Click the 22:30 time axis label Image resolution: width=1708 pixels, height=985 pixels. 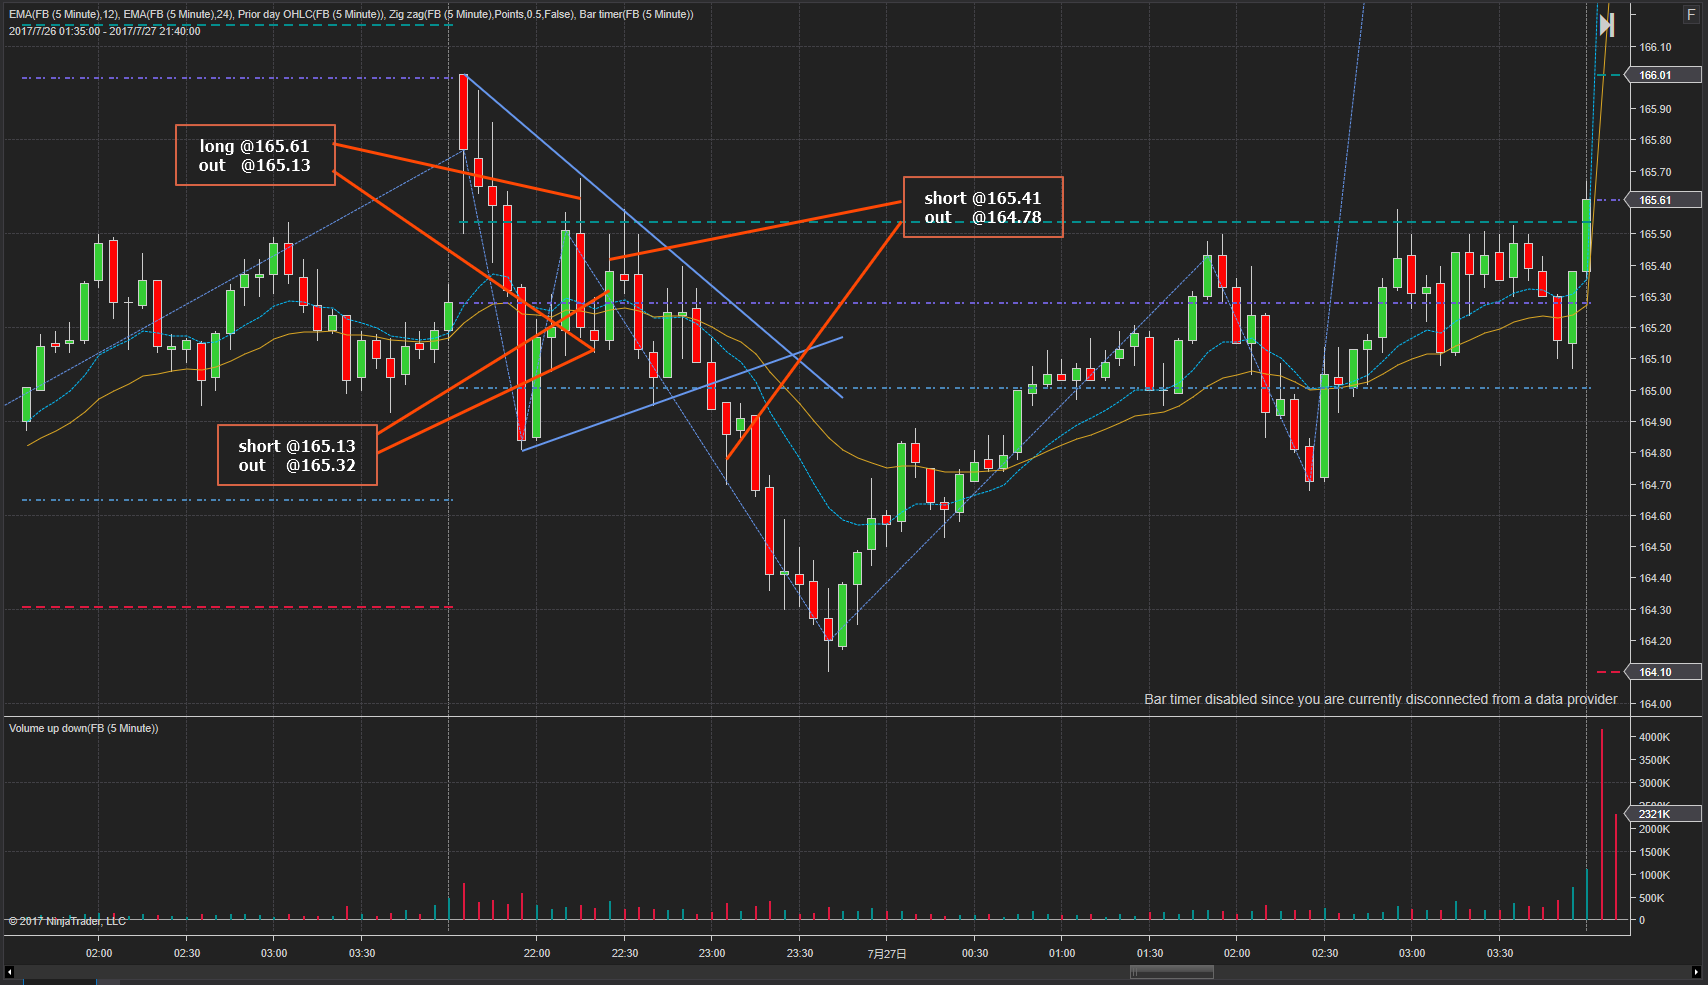click(x=625, y=953)
